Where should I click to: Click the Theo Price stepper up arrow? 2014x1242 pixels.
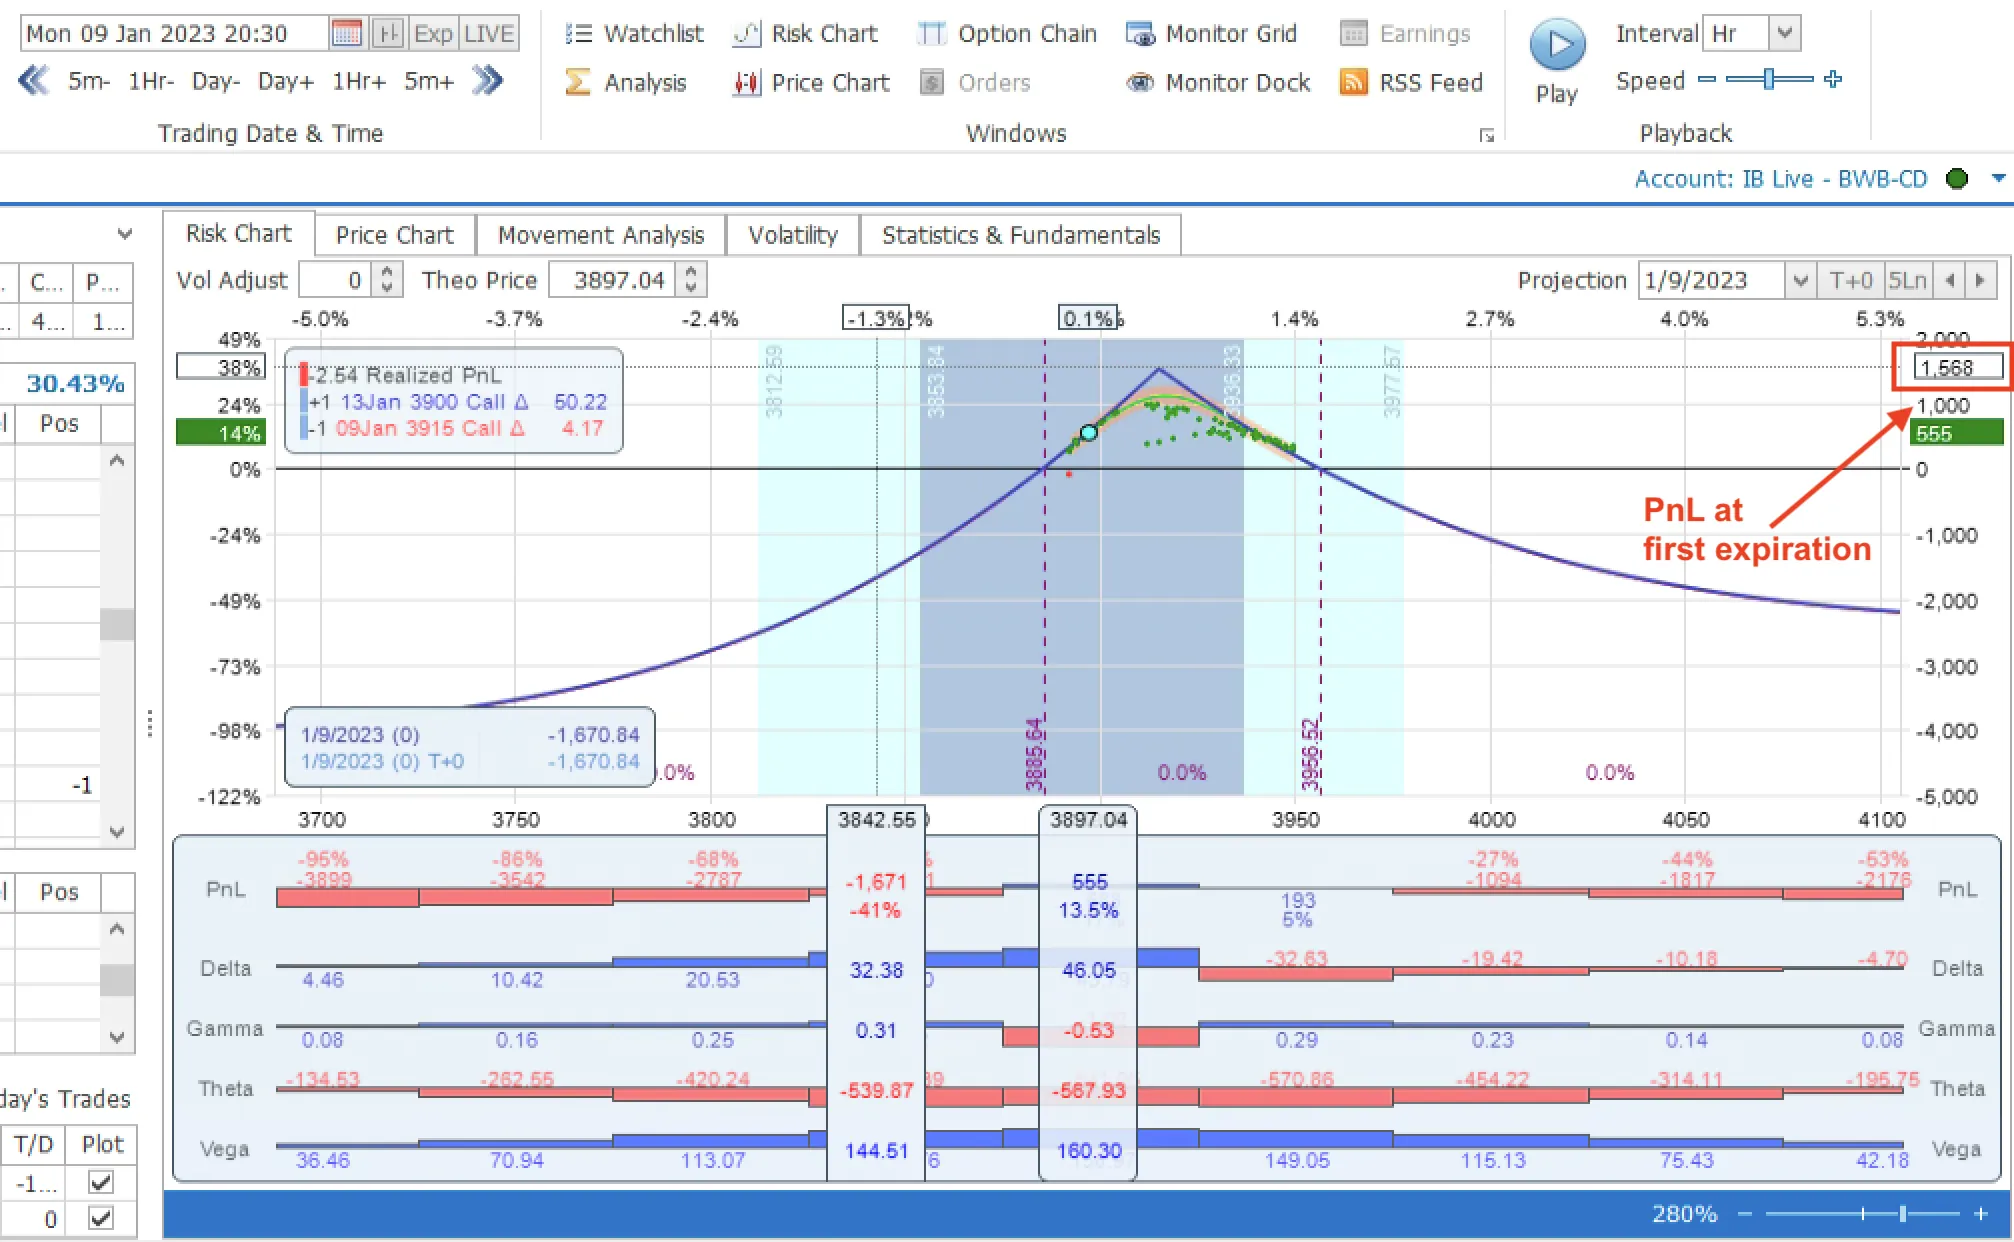pos(690,272)
